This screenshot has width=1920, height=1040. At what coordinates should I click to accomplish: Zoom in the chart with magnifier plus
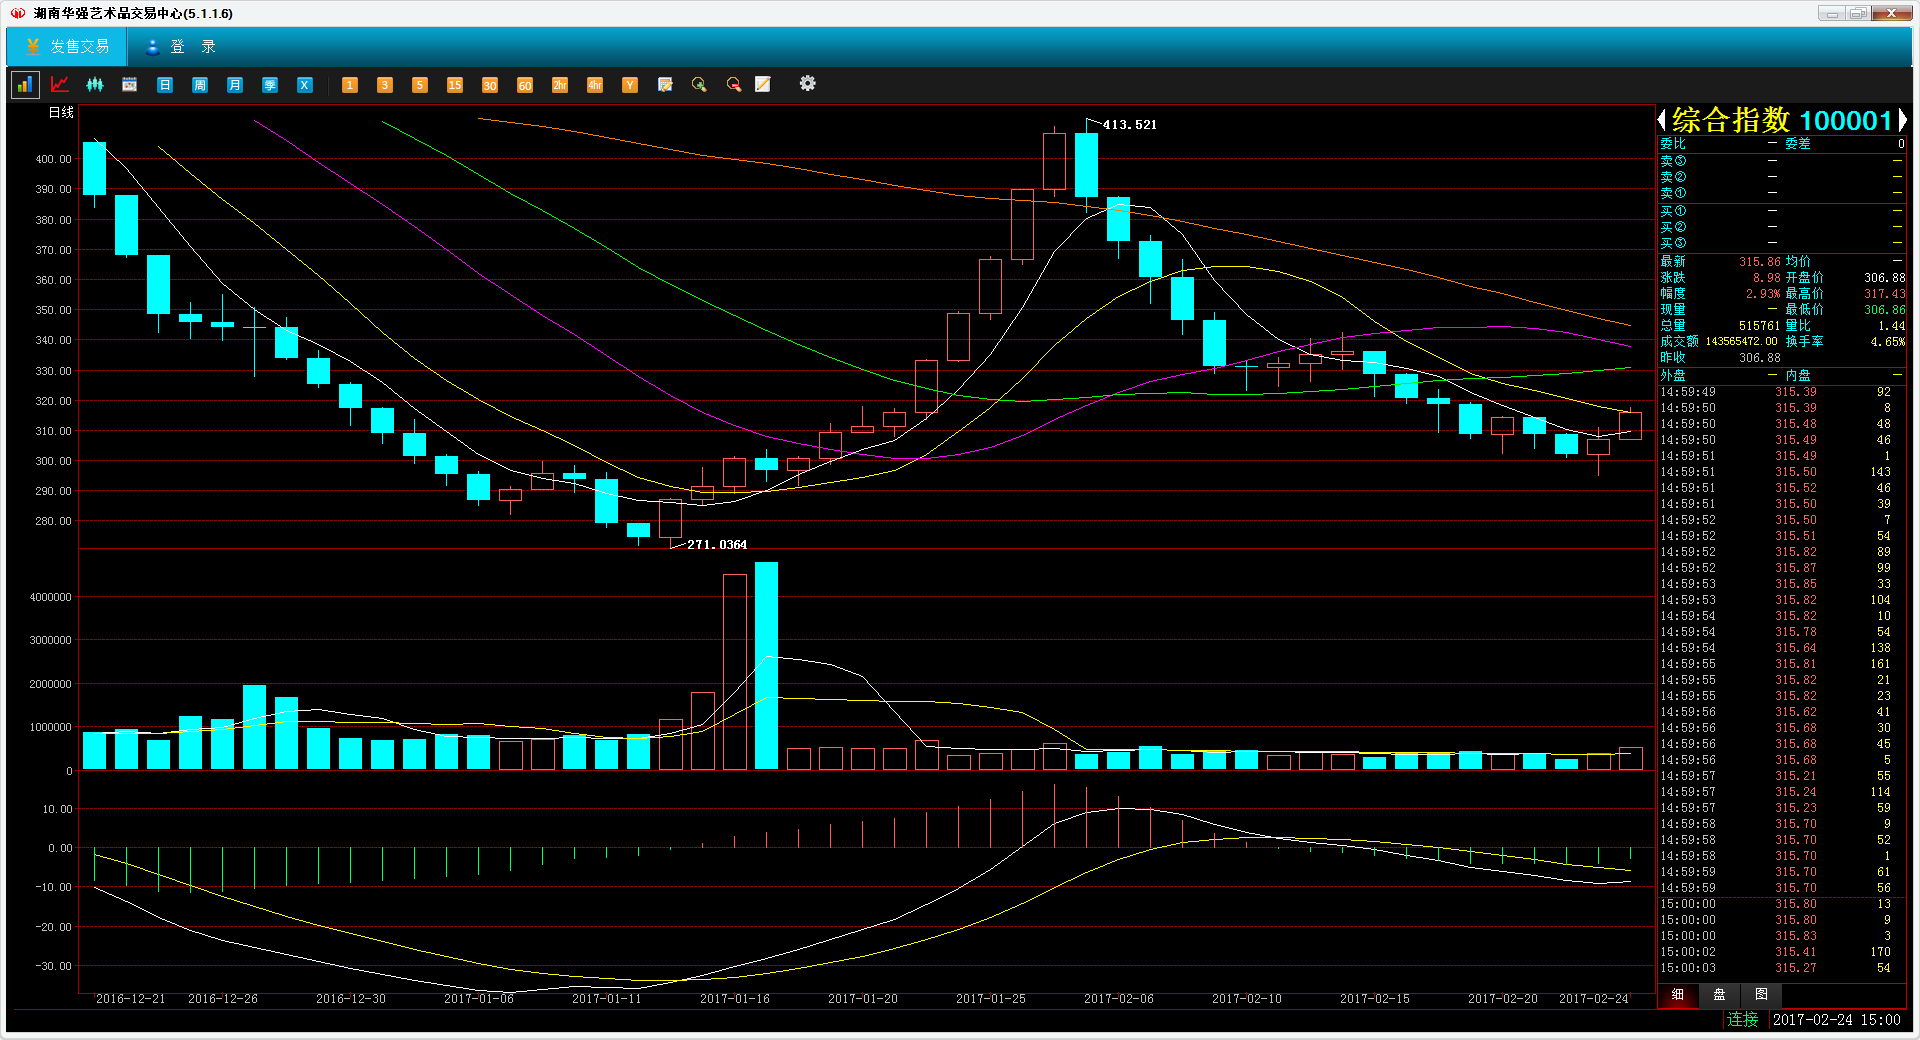click(x=699, y=85)
